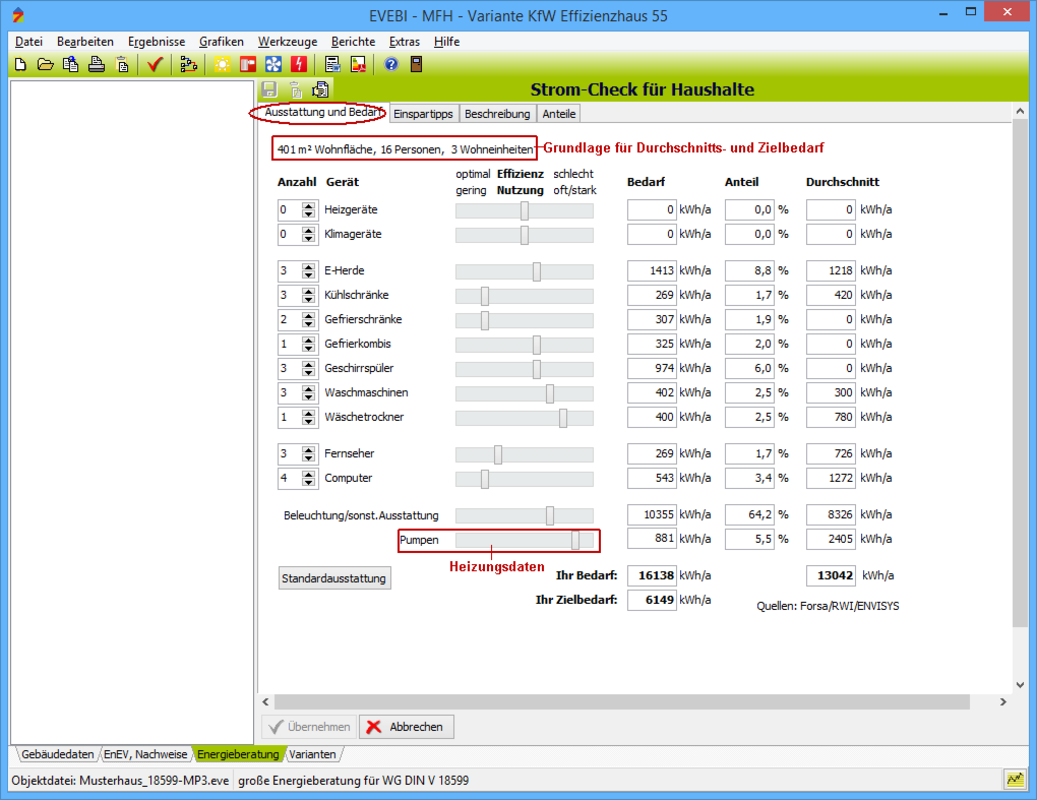
Task: Open a file with the folder icon
Action: pyautogui.click(x=45, y=65)
